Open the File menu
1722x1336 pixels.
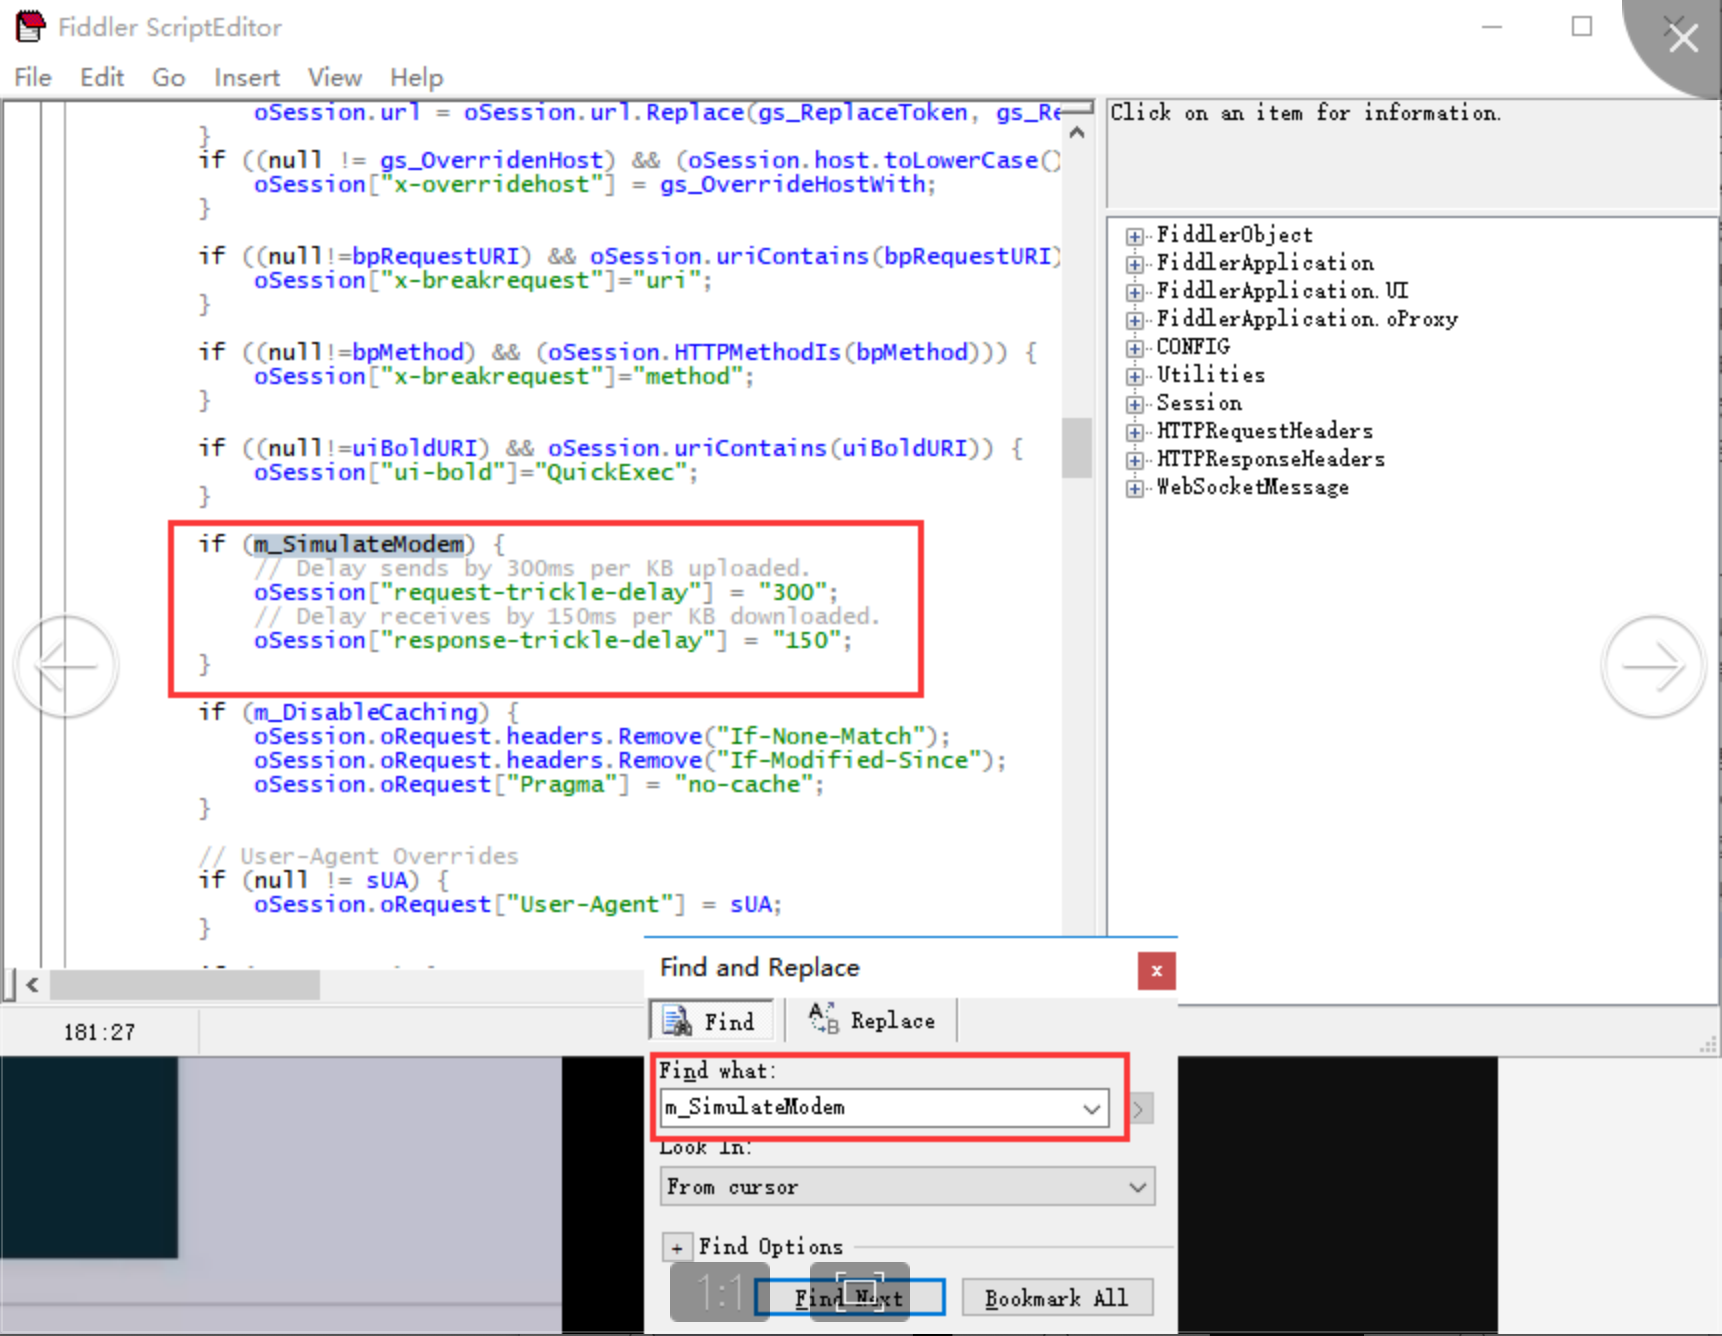pyautogui.click(x=33, y=77)
